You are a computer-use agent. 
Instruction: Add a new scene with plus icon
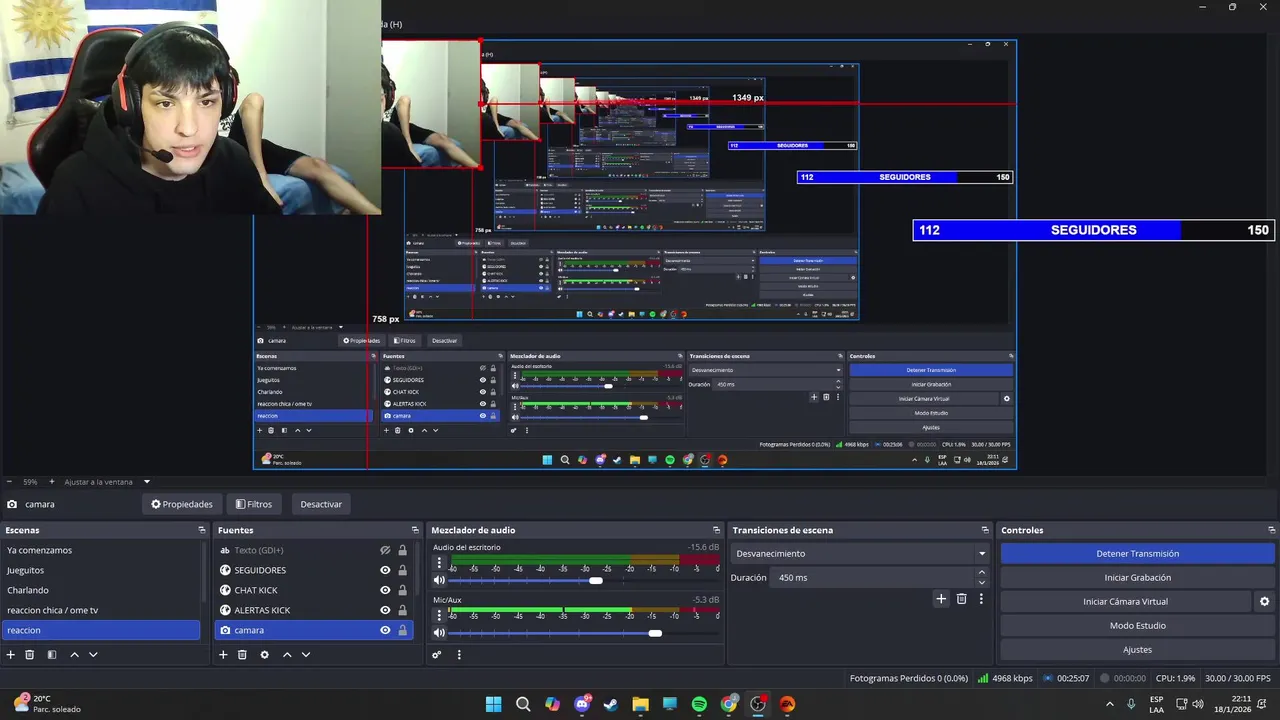tap(11, 655)
